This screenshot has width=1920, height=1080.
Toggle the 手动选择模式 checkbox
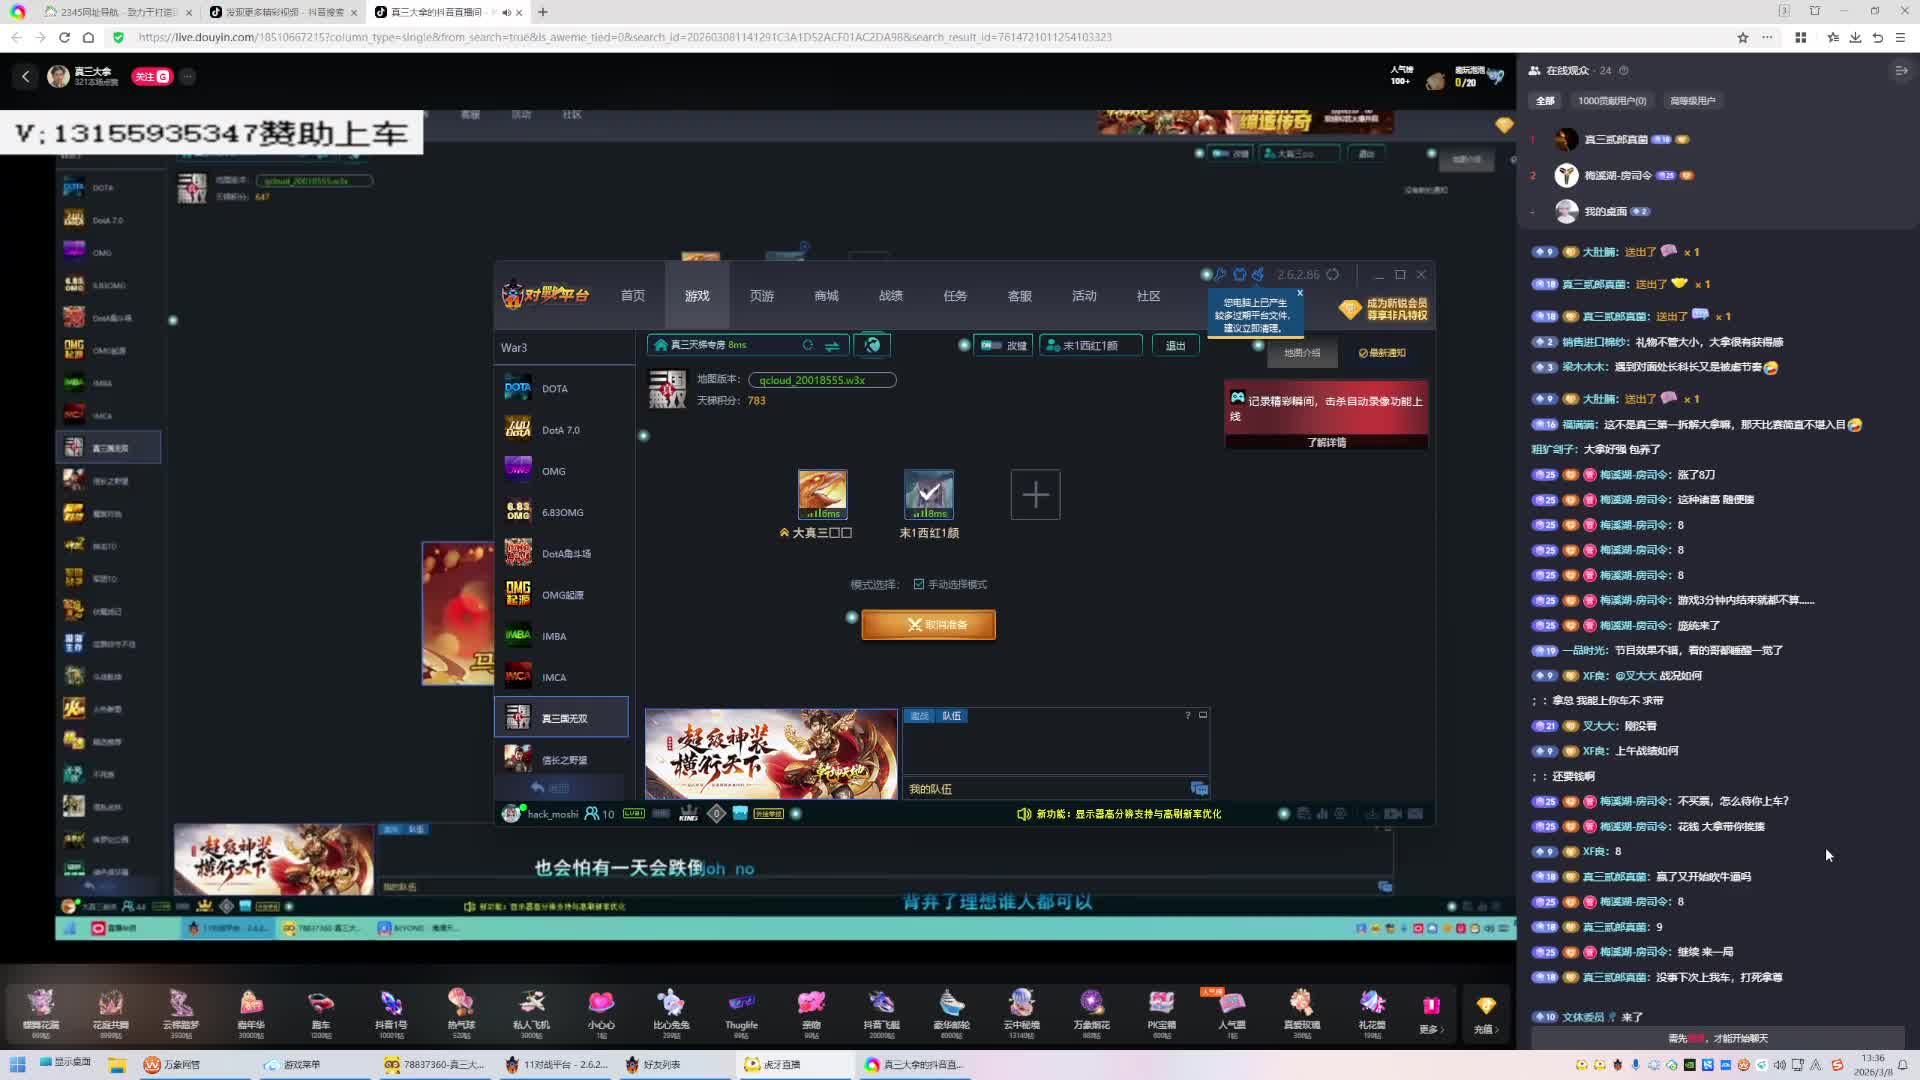coord(919,585)
